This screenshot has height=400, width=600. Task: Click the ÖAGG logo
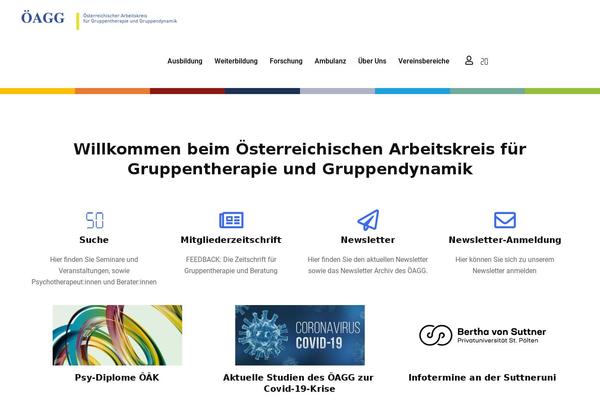pyautogui.click(x=43, y=18)
